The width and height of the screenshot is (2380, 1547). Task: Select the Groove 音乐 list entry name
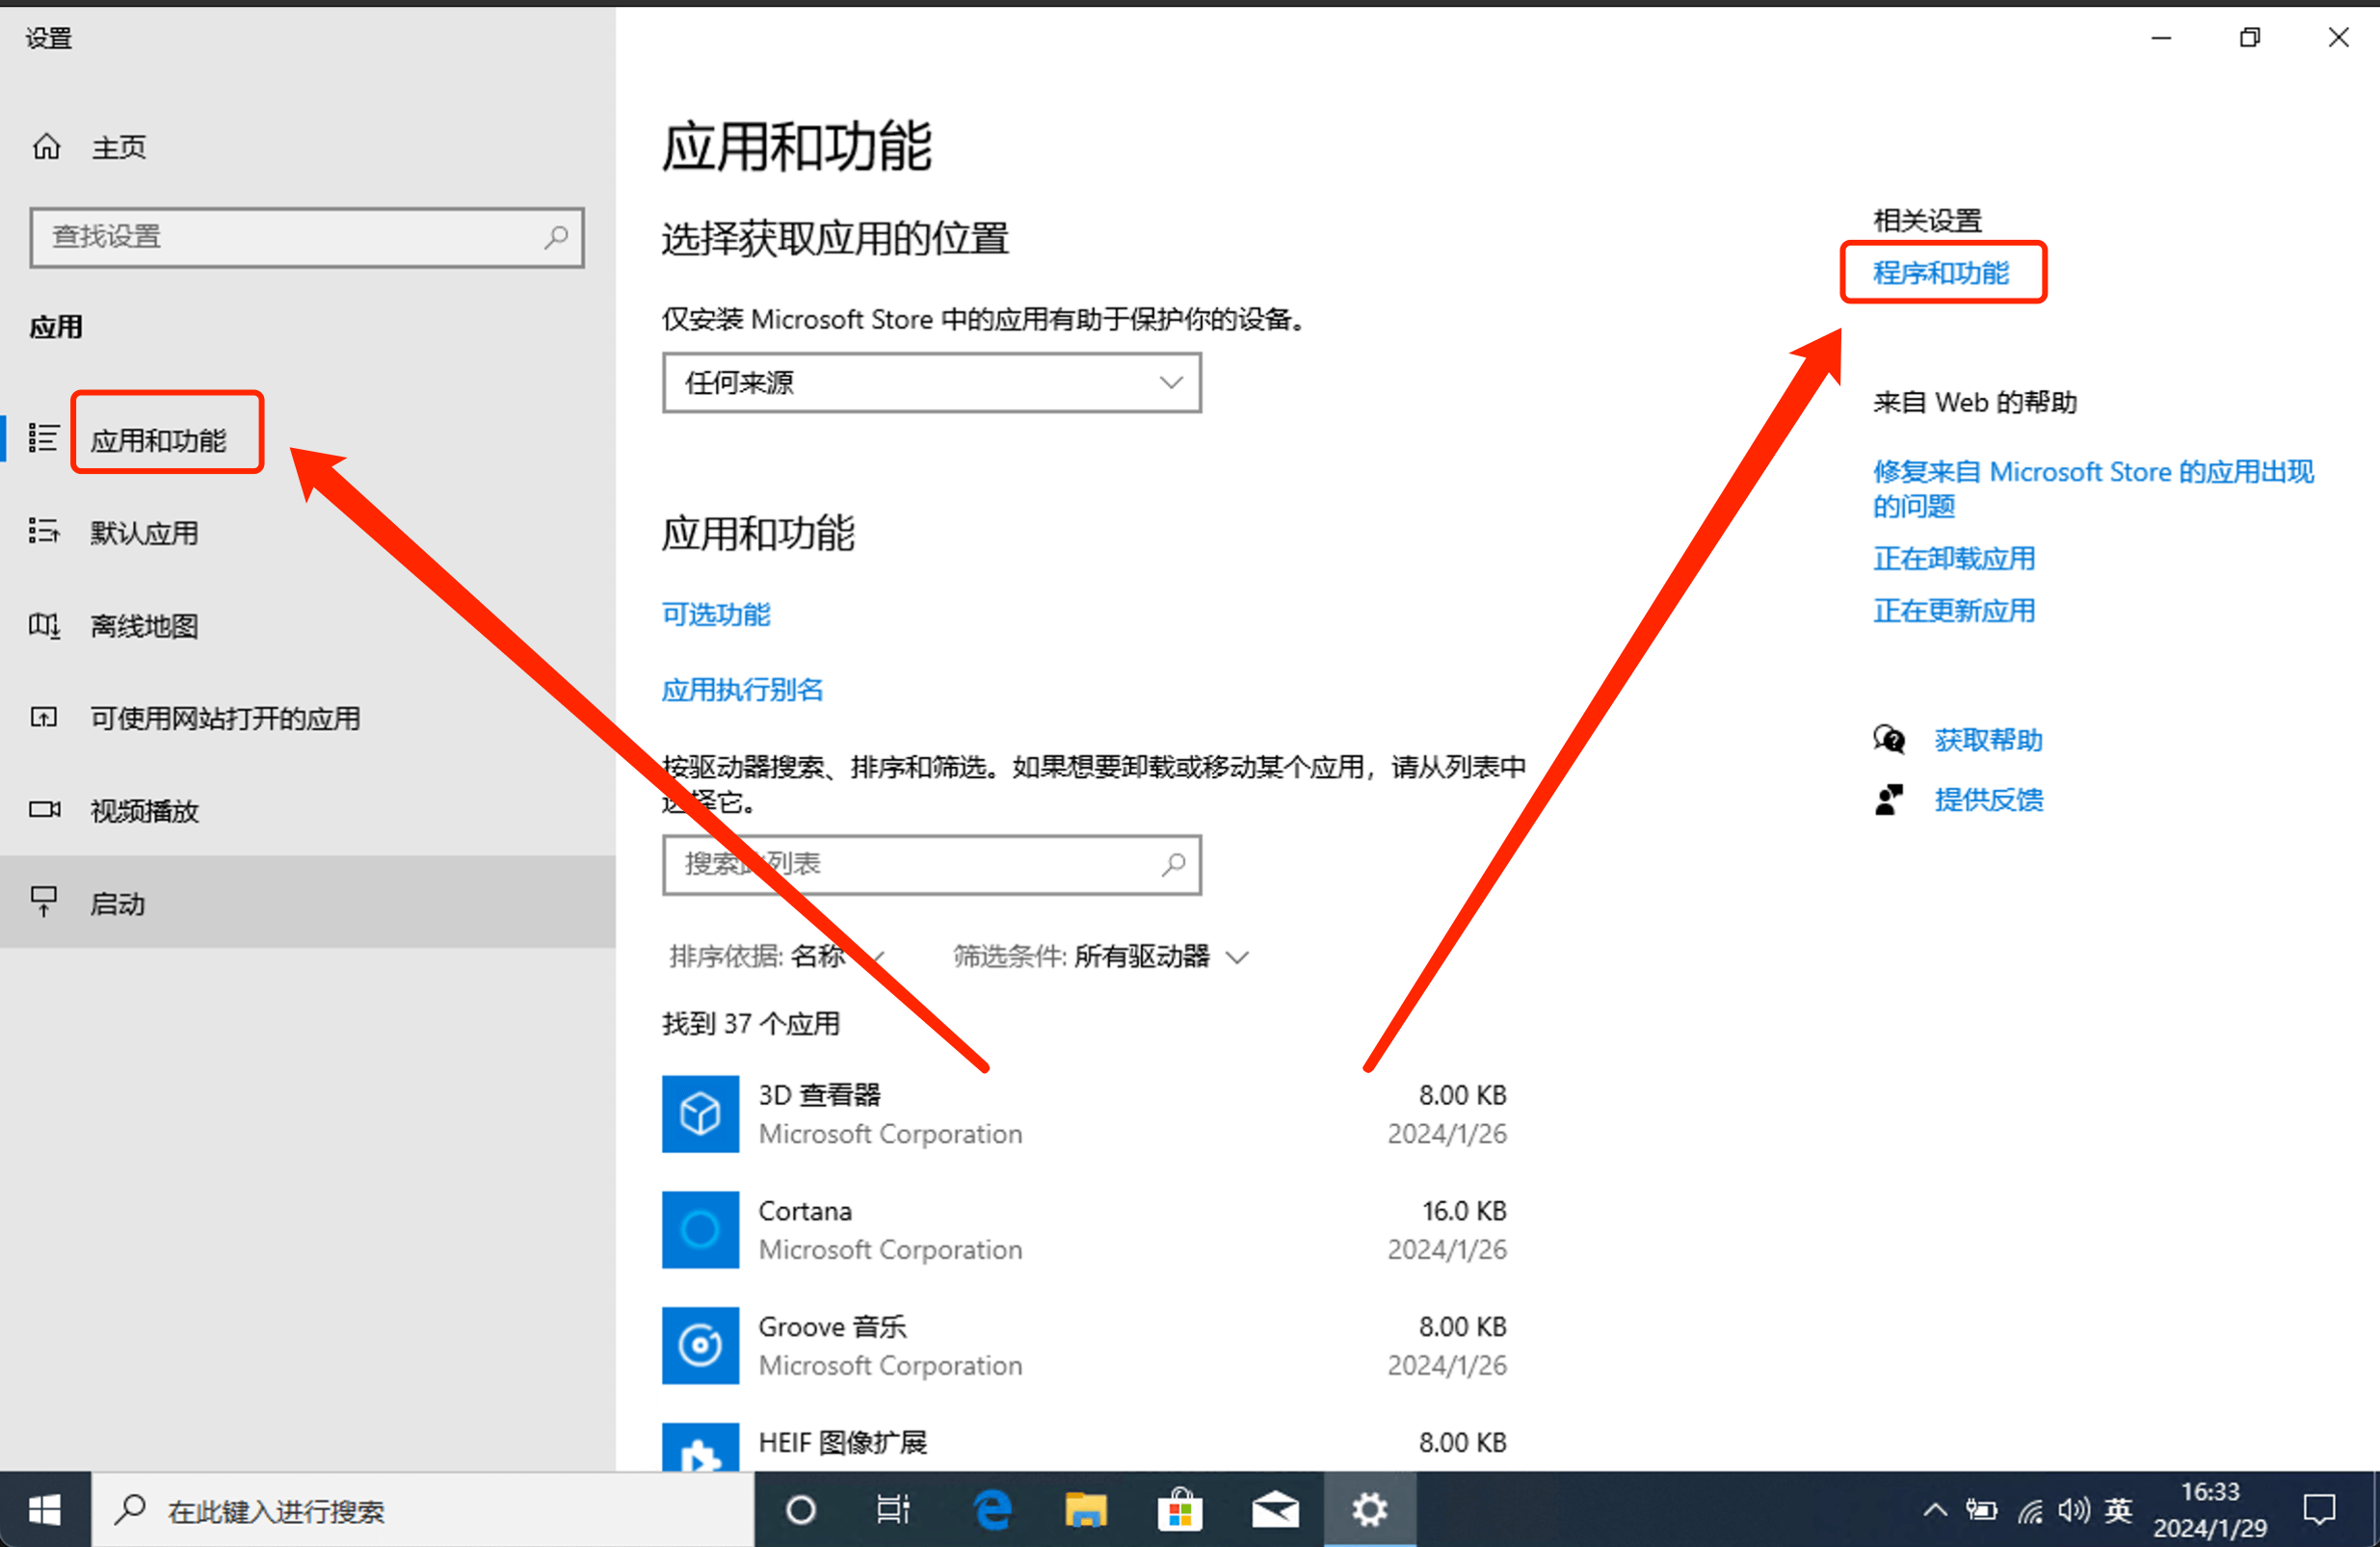coord(832,1326)
